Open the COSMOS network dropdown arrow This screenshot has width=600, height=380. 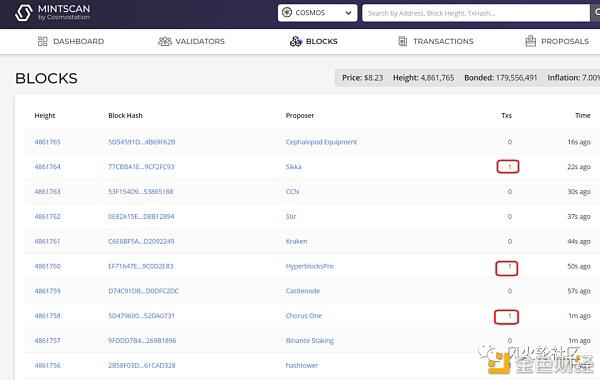click(348, 13)
